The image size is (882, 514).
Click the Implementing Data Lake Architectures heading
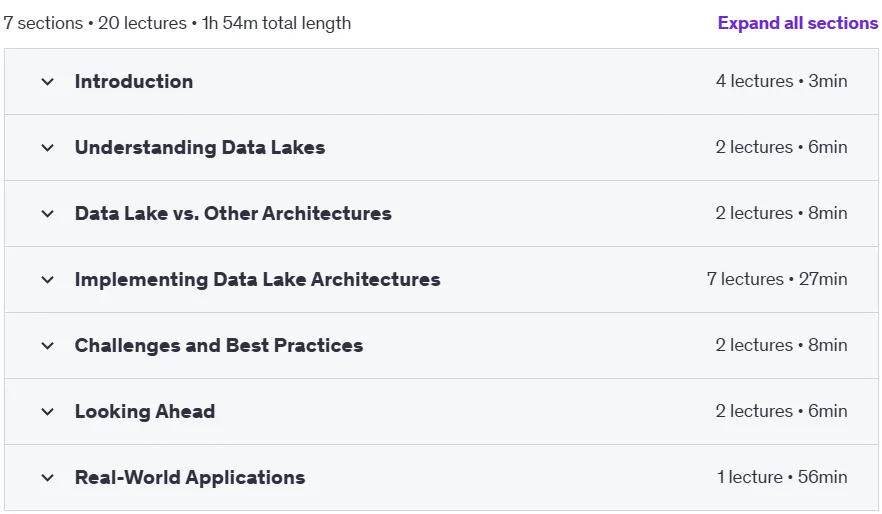click(x=258, y=279)
